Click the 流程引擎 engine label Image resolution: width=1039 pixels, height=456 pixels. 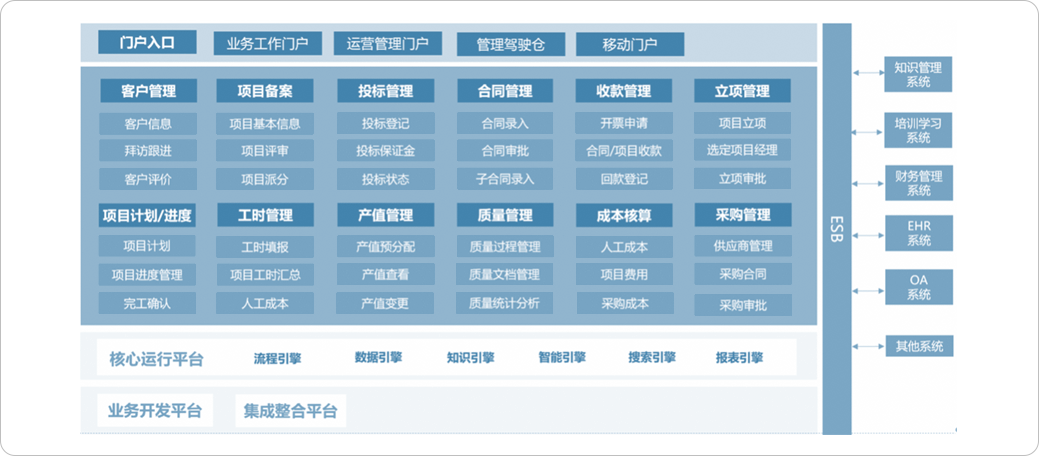pyautogui.click(x=278, y=357)
